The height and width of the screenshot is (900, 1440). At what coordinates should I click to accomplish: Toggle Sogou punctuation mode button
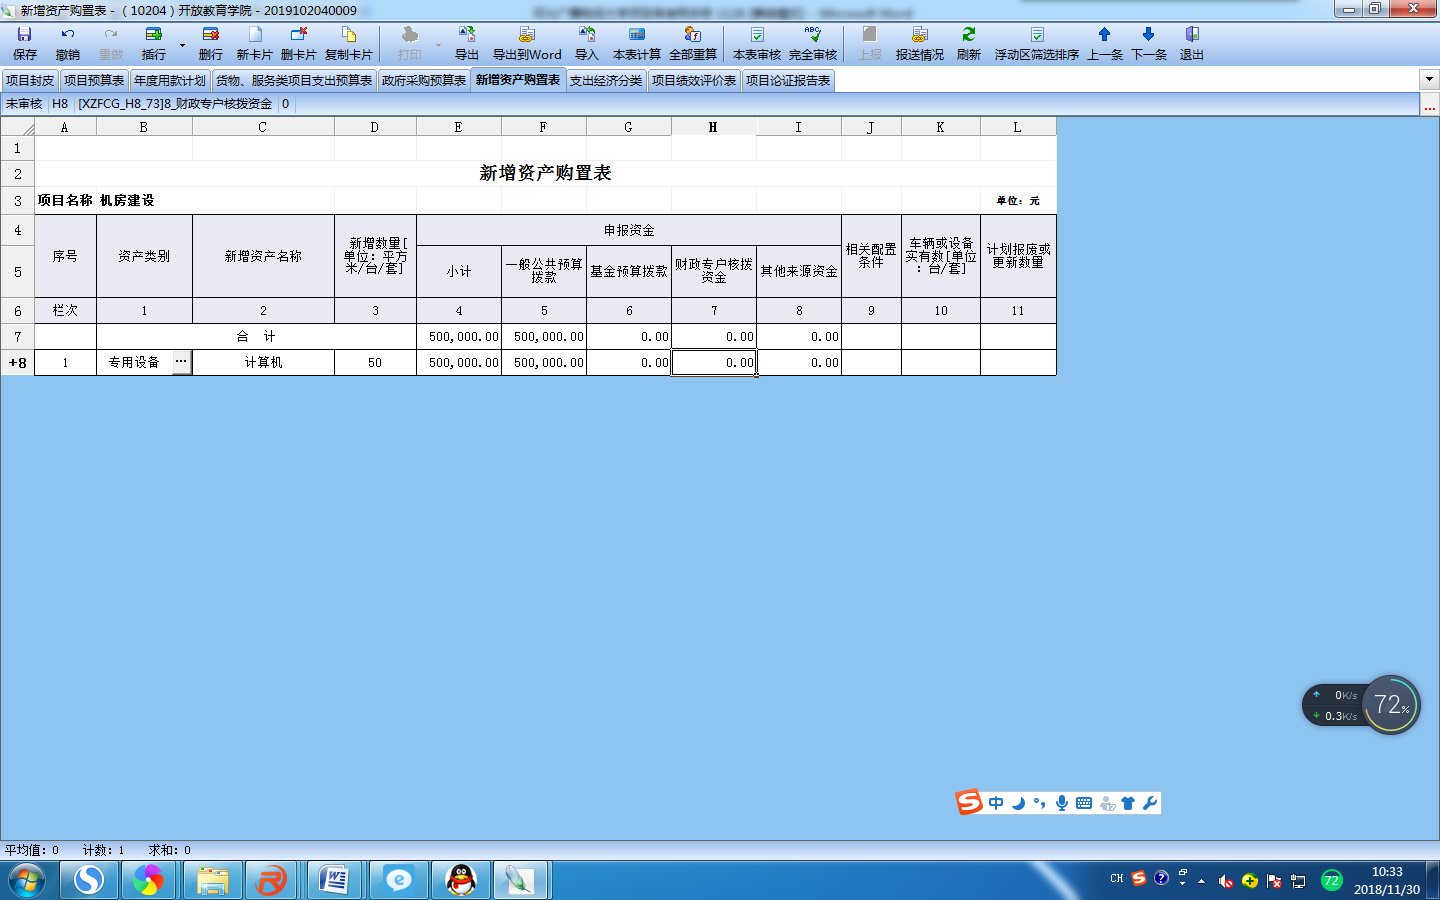pos(1040,803)
